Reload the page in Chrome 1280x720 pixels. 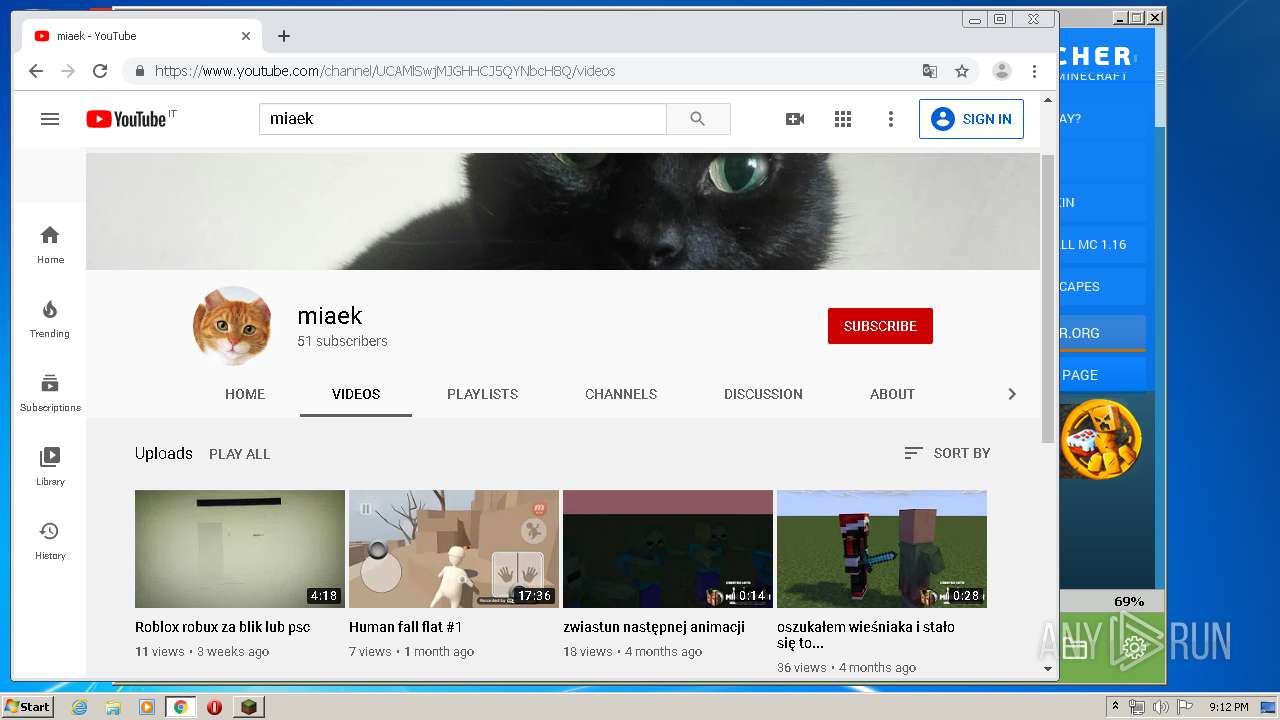[100, 71]
